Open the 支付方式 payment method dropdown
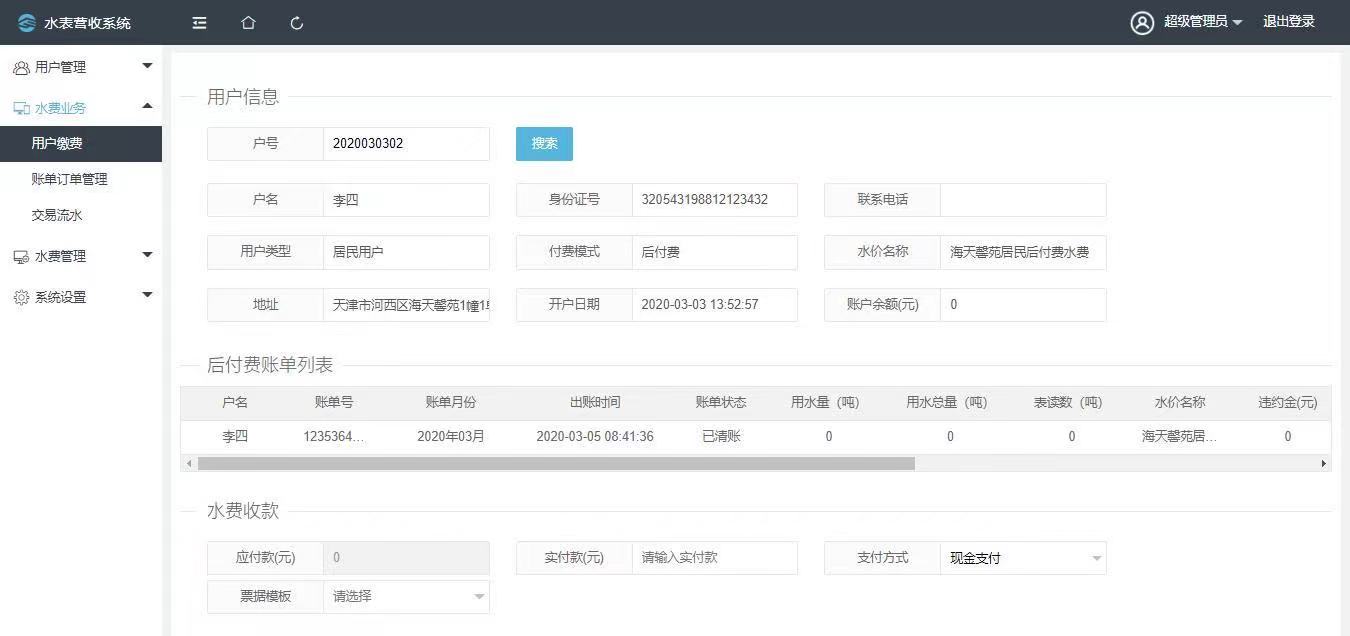Image resolution: width=1350 pixels, height=636 pixels. tap(1020, 558)
